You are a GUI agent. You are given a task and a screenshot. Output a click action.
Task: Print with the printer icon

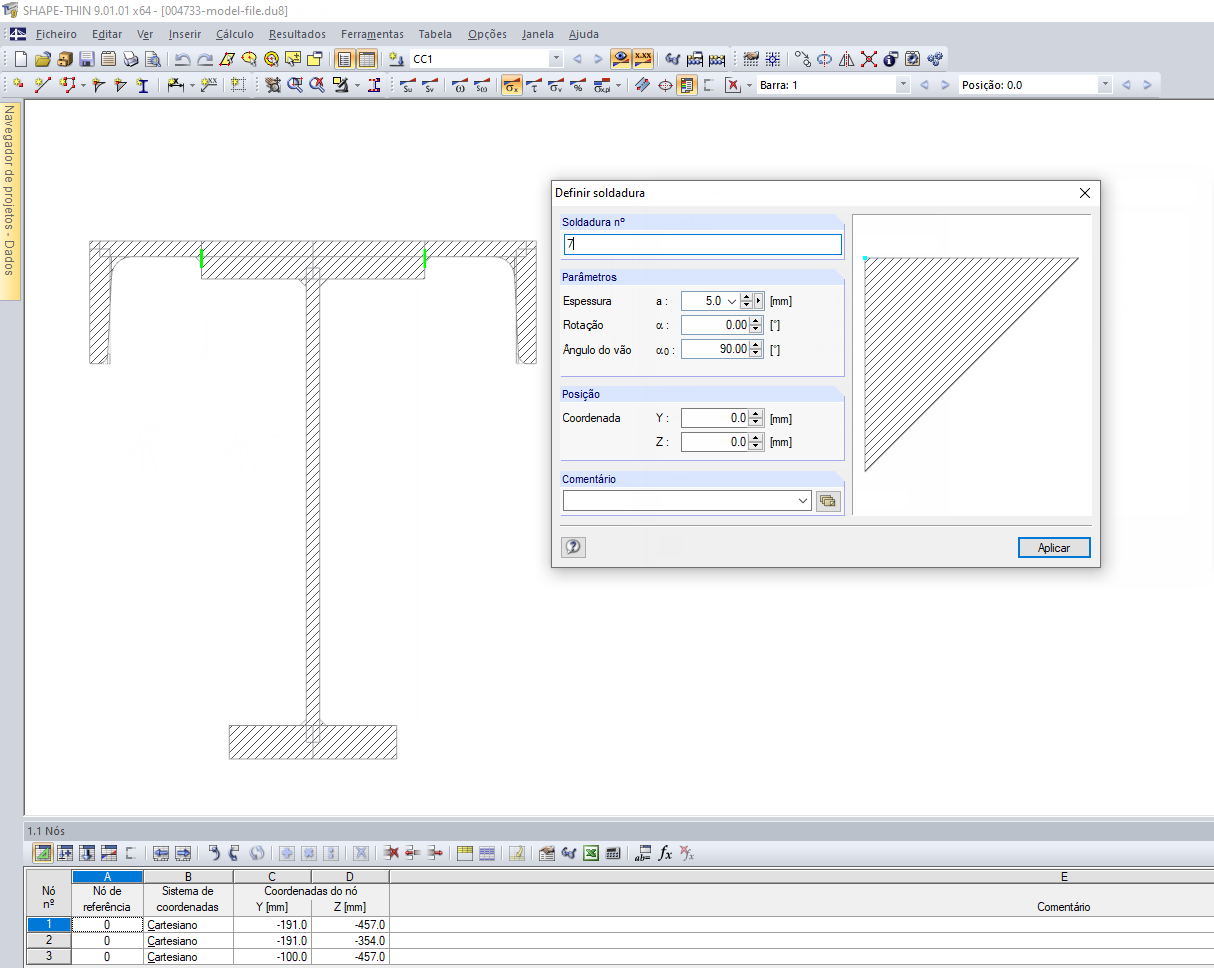point(131,59)
